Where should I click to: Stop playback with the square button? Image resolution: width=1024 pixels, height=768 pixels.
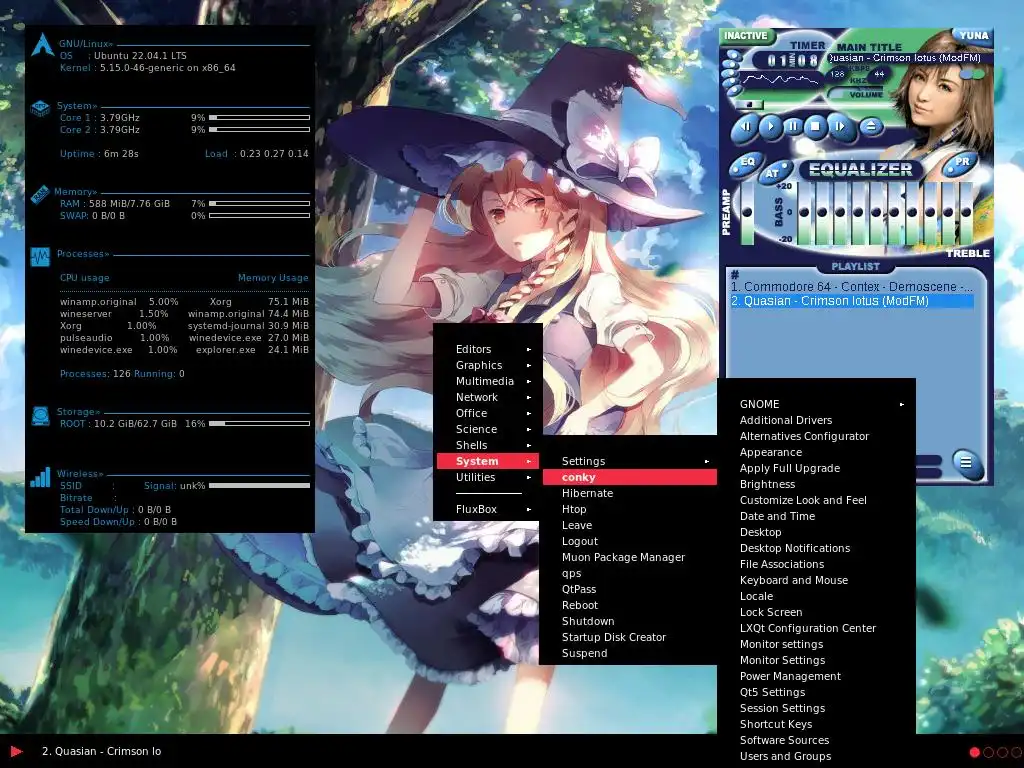[816, 126]
